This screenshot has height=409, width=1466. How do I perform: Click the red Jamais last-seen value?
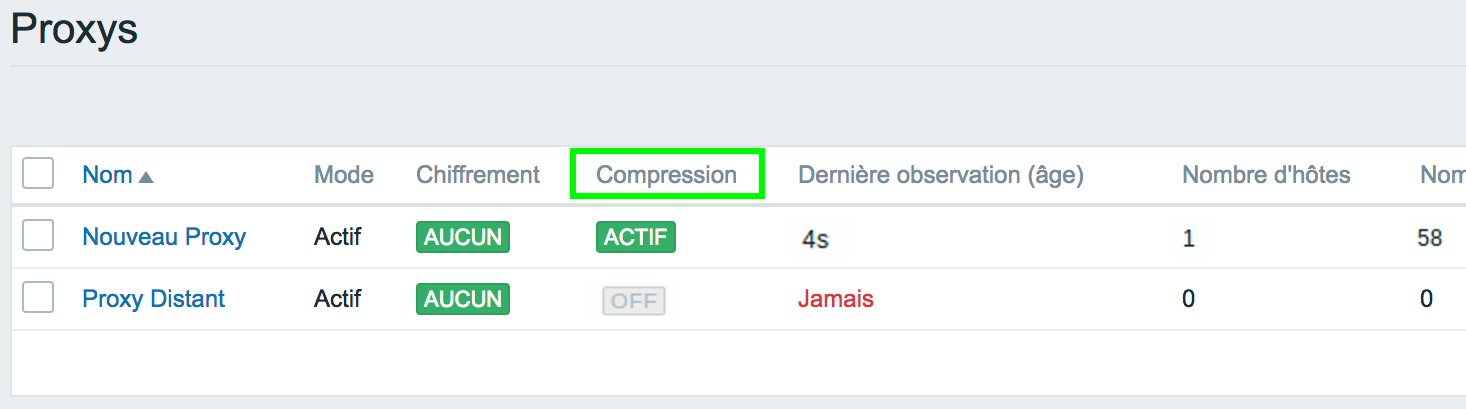(836, 299)
